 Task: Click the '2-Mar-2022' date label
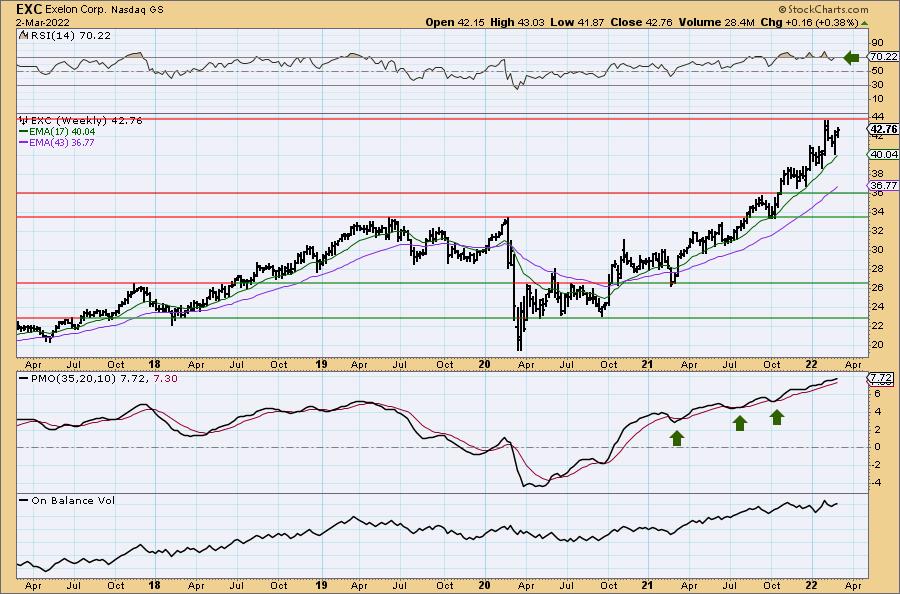[43, 23]
